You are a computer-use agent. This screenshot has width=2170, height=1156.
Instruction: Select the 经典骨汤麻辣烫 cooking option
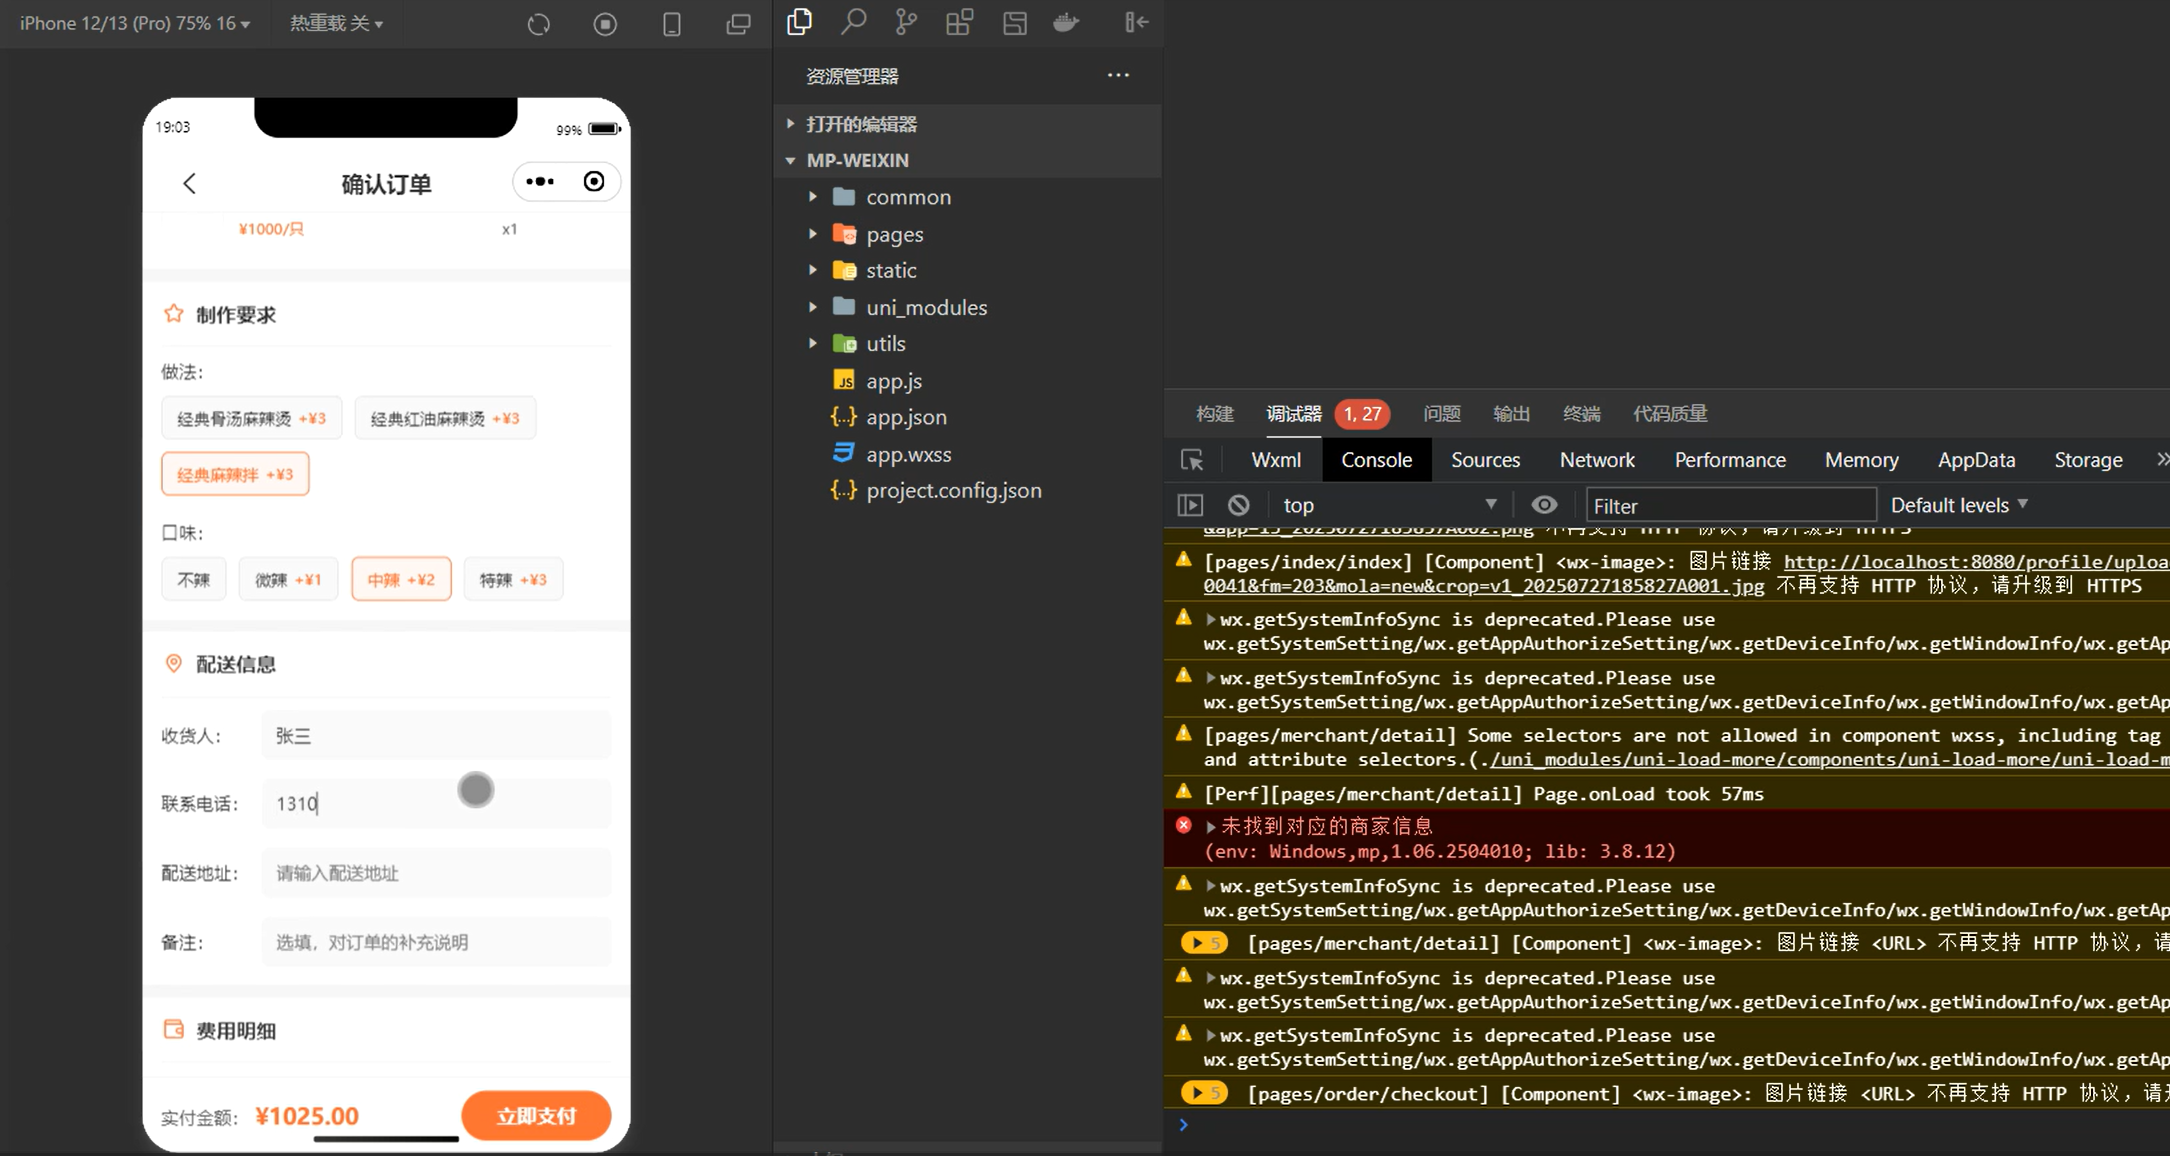click(x=251, y=419)
